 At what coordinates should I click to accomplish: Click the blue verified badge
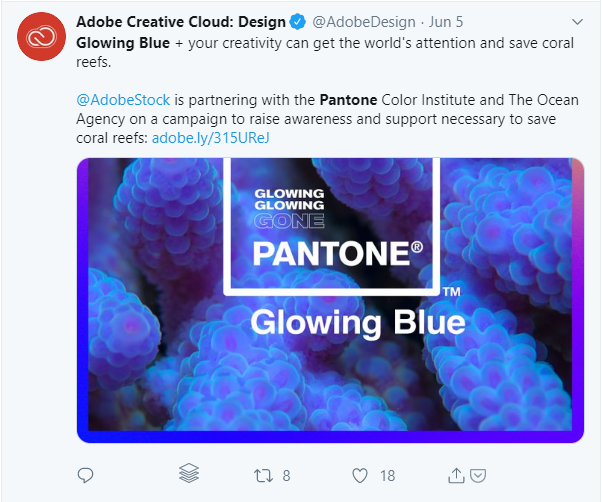298,21
